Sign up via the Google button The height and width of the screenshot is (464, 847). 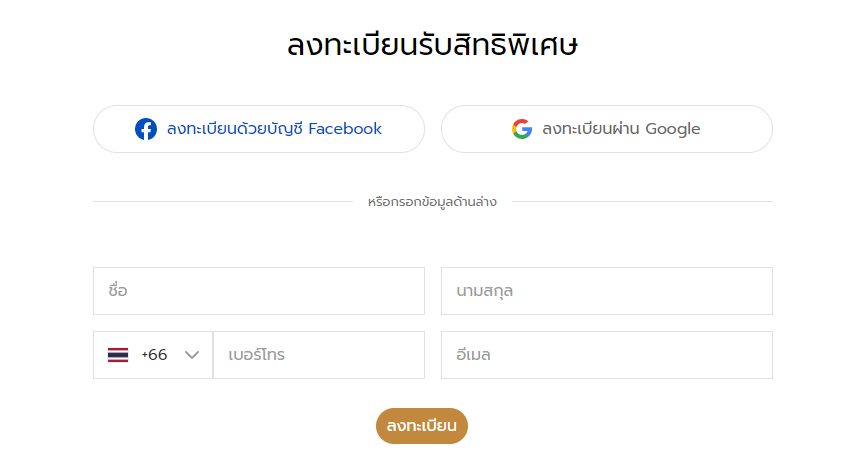[607, 129]
